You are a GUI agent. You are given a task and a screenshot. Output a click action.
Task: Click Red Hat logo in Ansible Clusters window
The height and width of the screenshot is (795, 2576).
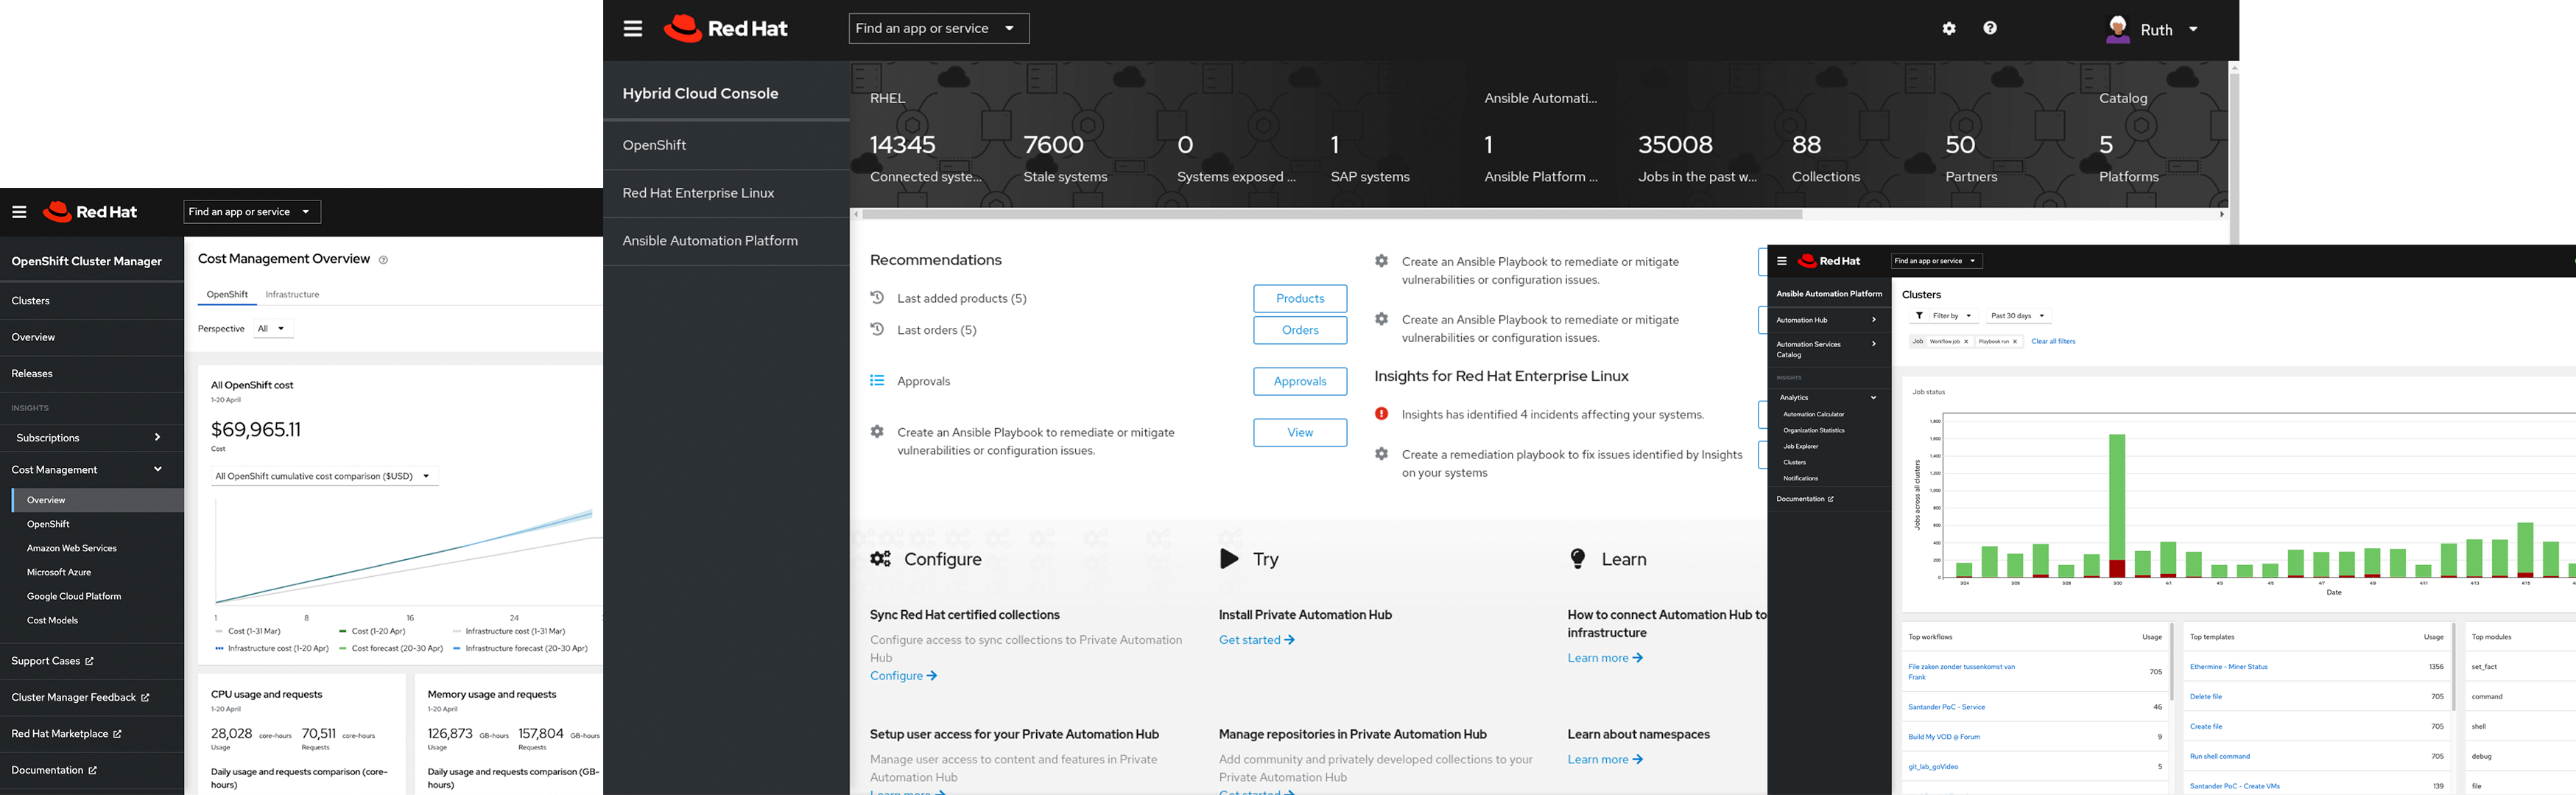1829,261
